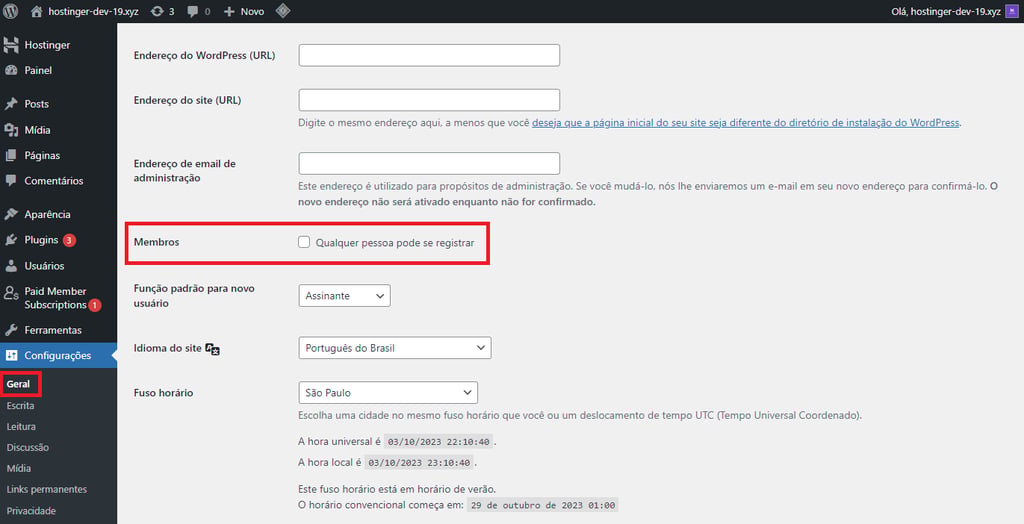1024x524 pixels.
Task: Click the Aparência brush icon
Action: (11, 214)
